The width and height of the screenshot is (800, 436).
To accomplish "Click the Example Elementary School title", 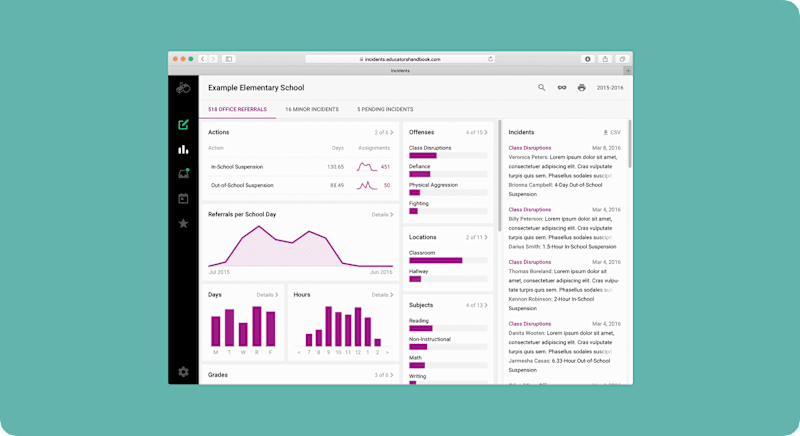I will pyautogui.click(x=256, y=88).
